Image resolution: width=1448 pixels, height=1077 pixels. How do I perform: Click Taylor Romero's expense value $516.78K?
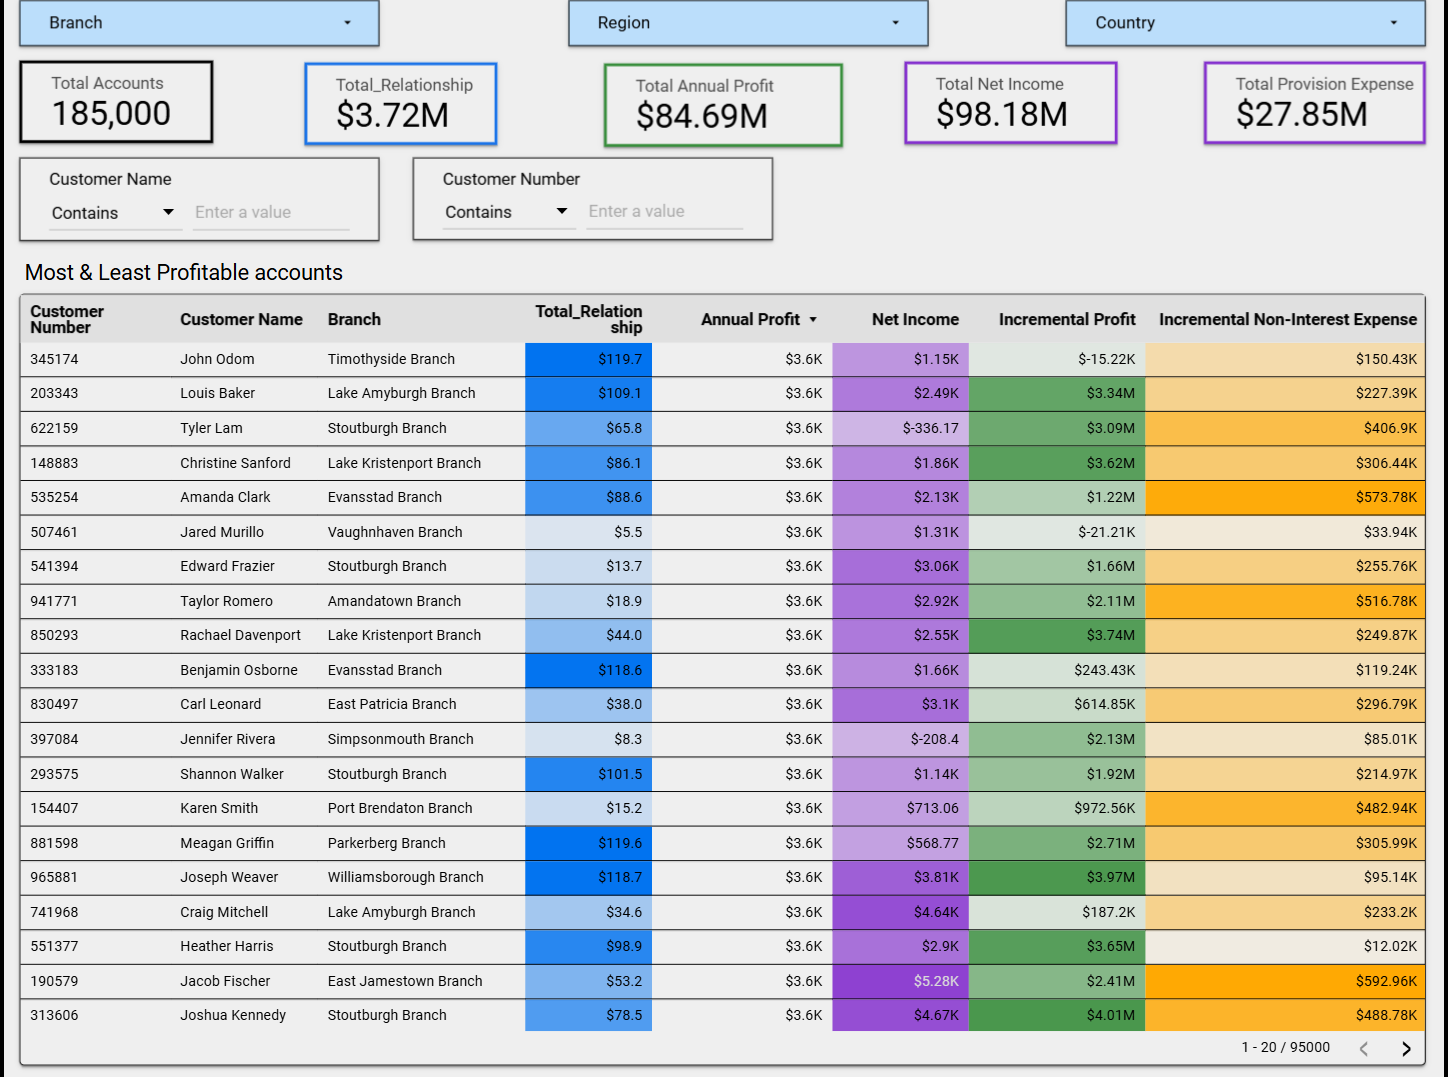click(x=1386, y=601)
